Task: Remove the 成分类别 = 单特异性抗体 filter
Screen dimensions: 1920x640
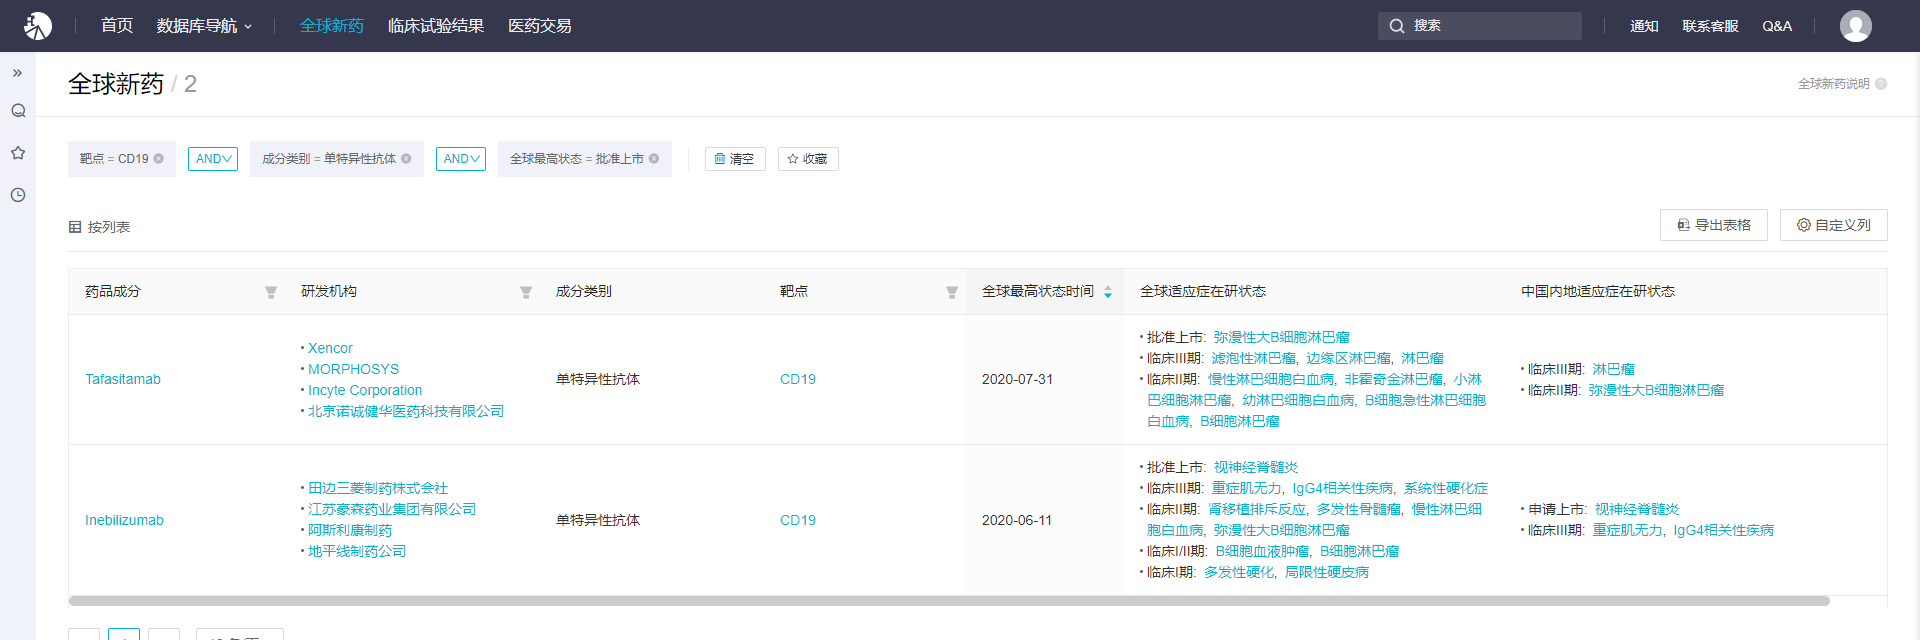Action: pos(406,159)
